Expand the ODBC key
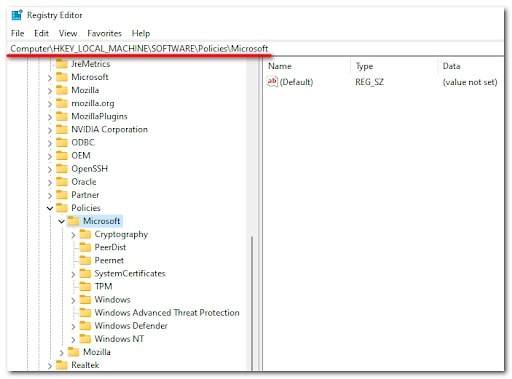The height and width of the screenshot is (379, 512). 50,143
